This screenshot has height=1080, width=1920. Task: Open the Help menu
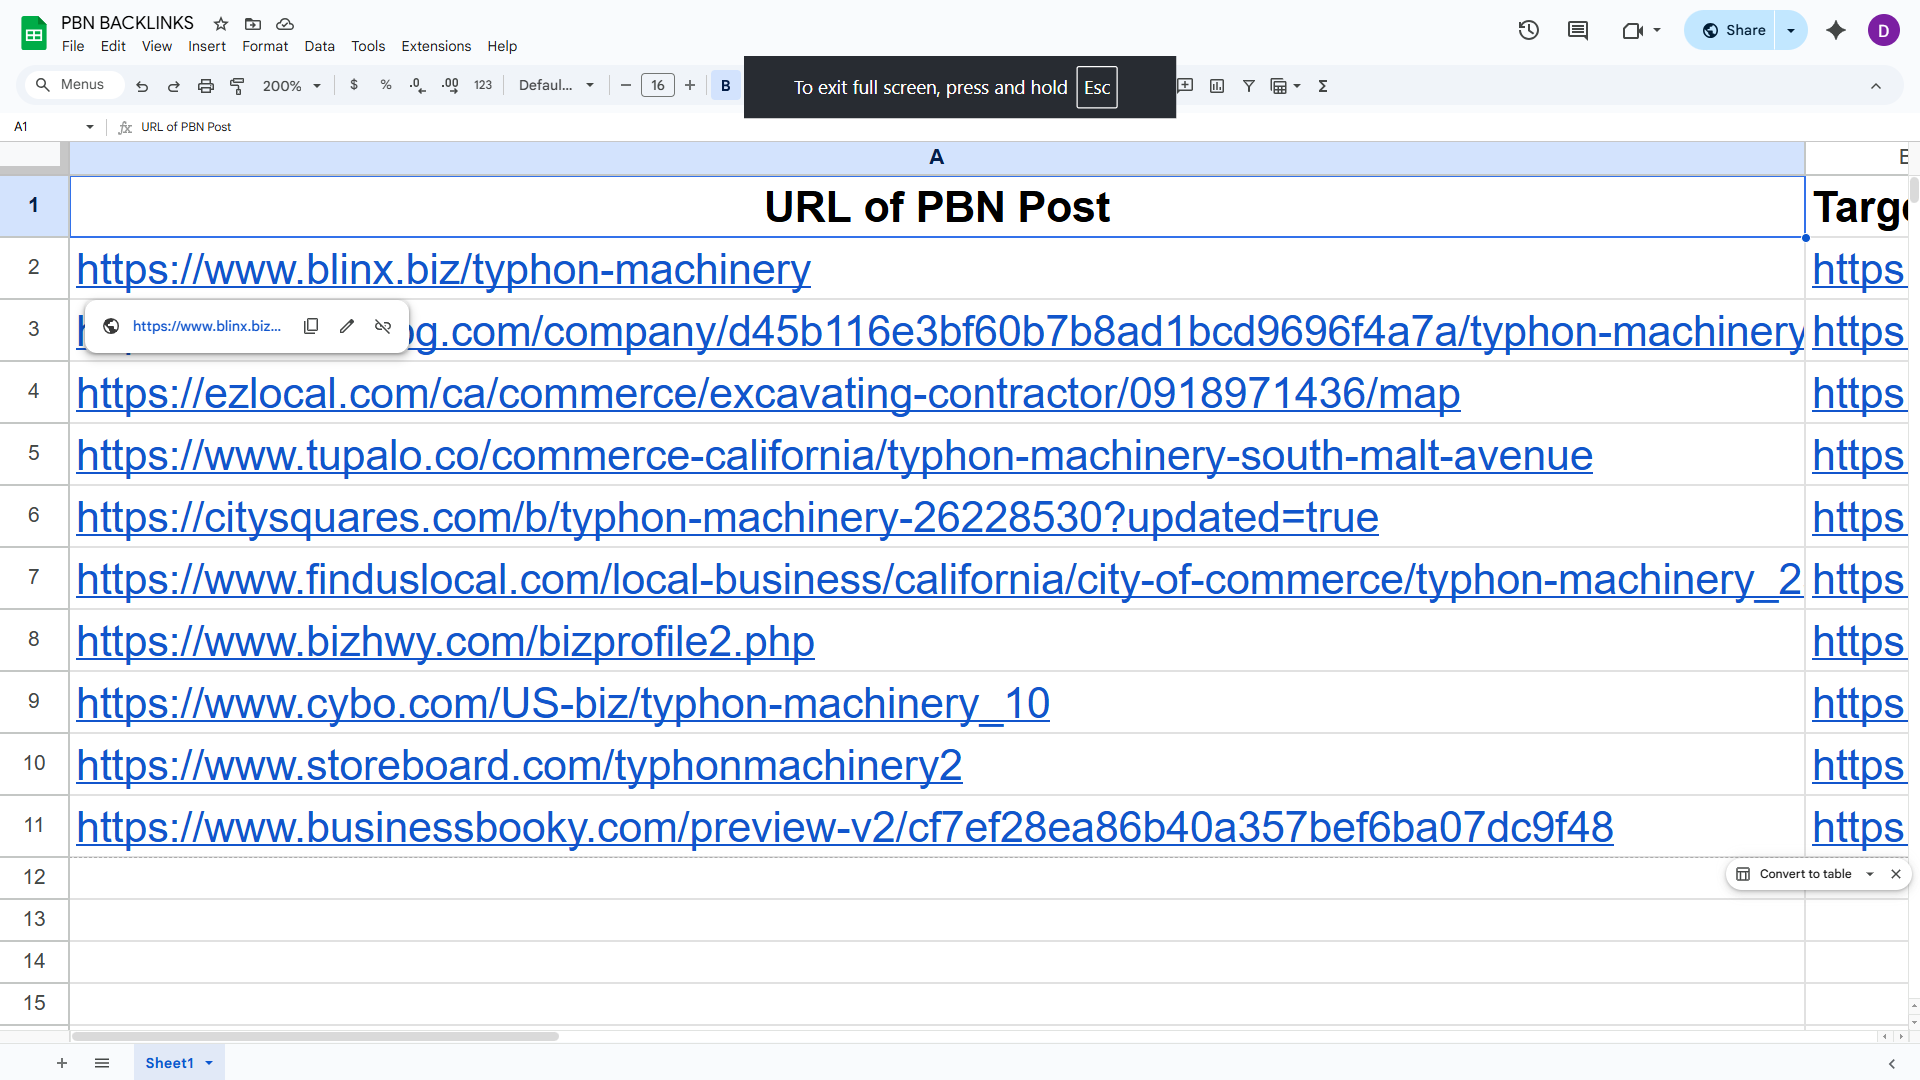(x=502, y=46)
